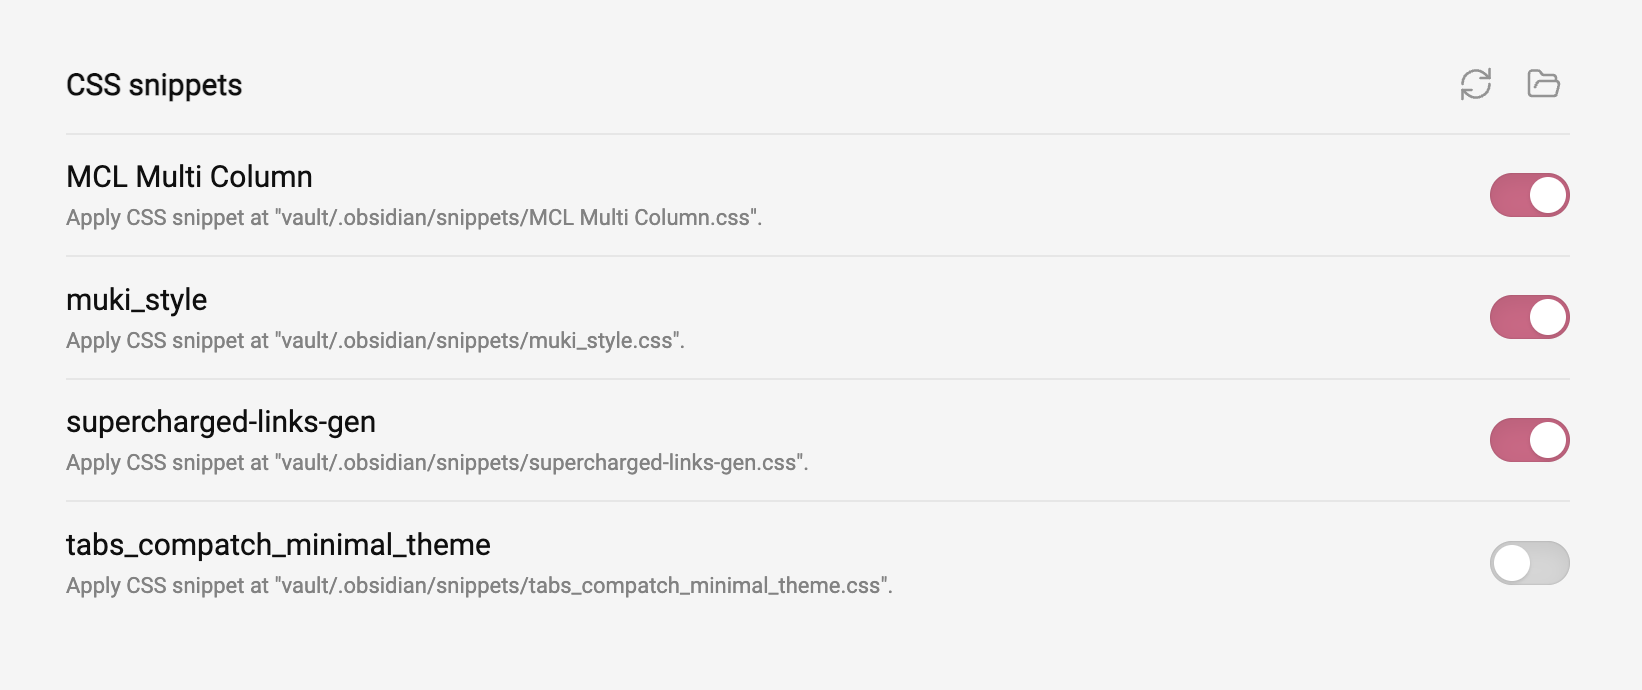Viewport: 1642px width, 690px height.
Task: Turn off the muki_style snippet
Action: (1529, 317)
